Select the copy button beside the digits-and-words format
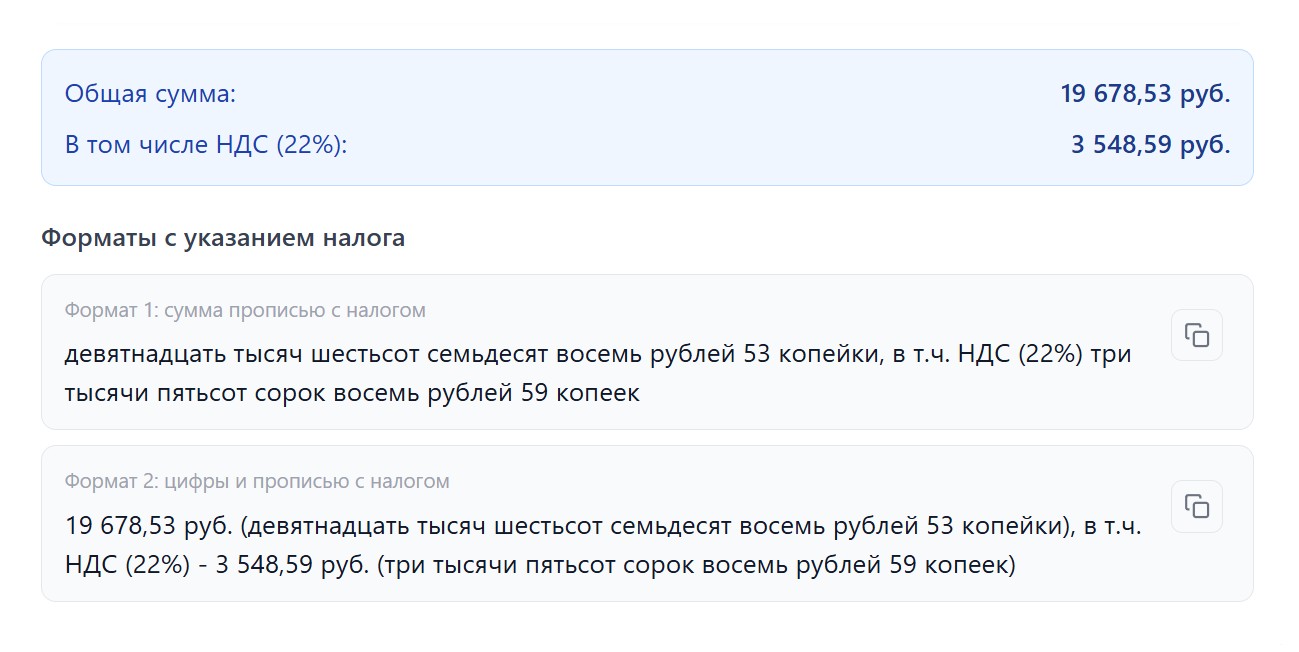 [1196, 507]
